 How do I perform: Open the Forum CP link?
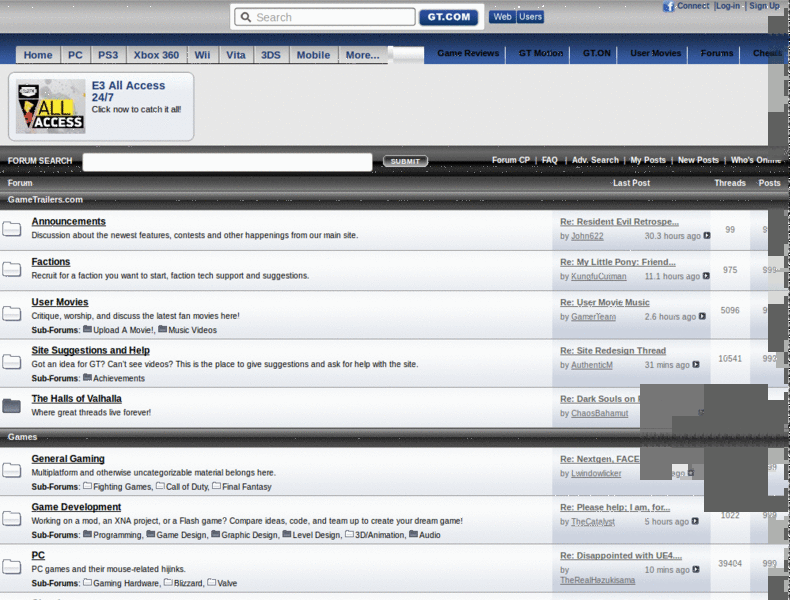pos(511,160)
